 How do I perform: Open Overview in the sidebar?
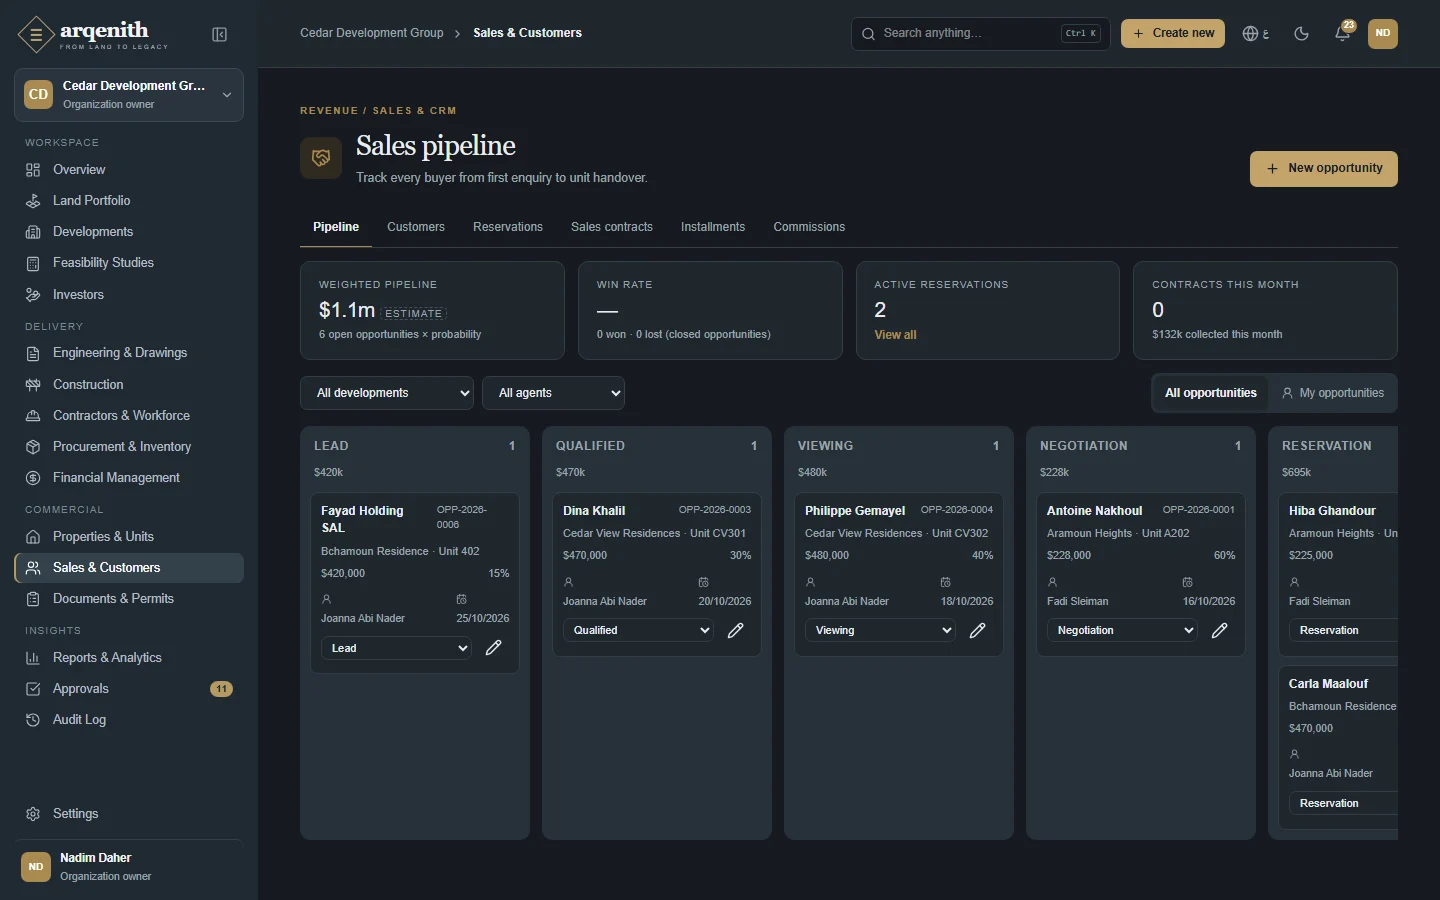[129, 170]
